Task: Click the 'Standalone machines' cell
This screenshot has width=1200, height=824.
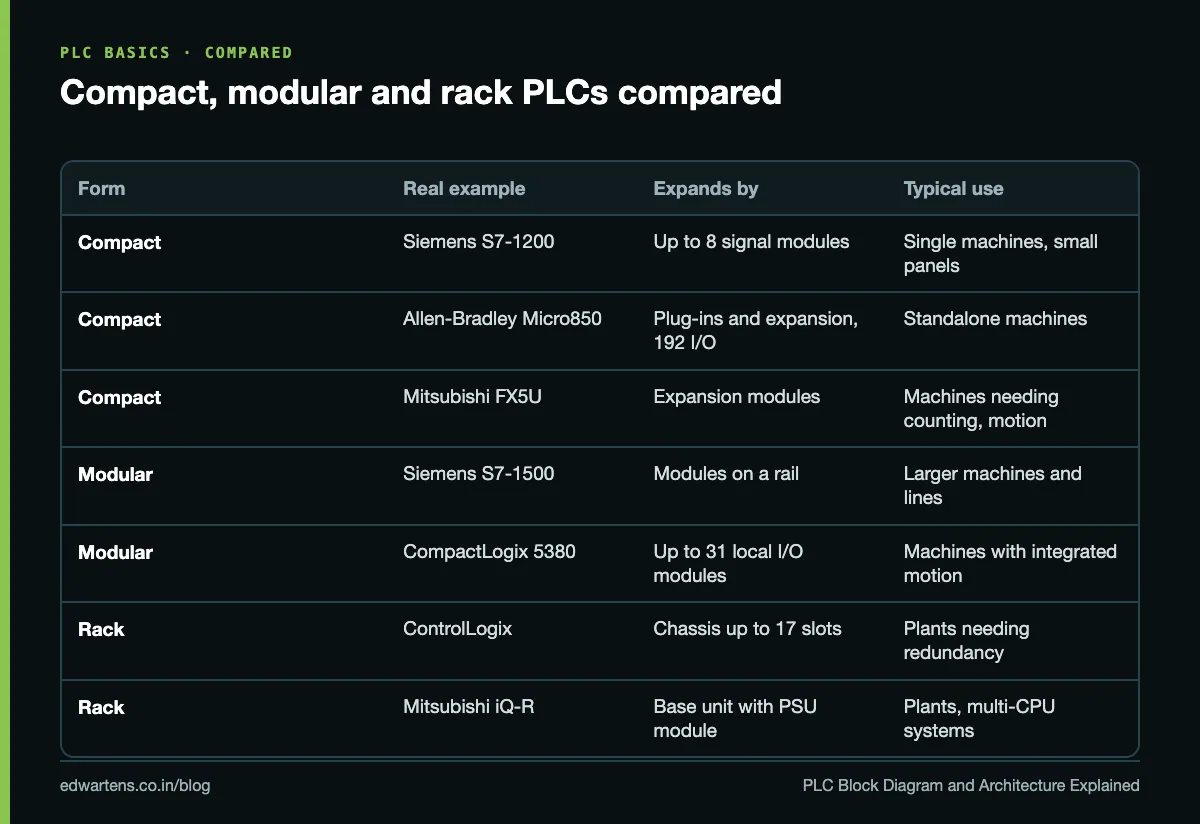Action: pyautogui.click(x=995, y=319)
